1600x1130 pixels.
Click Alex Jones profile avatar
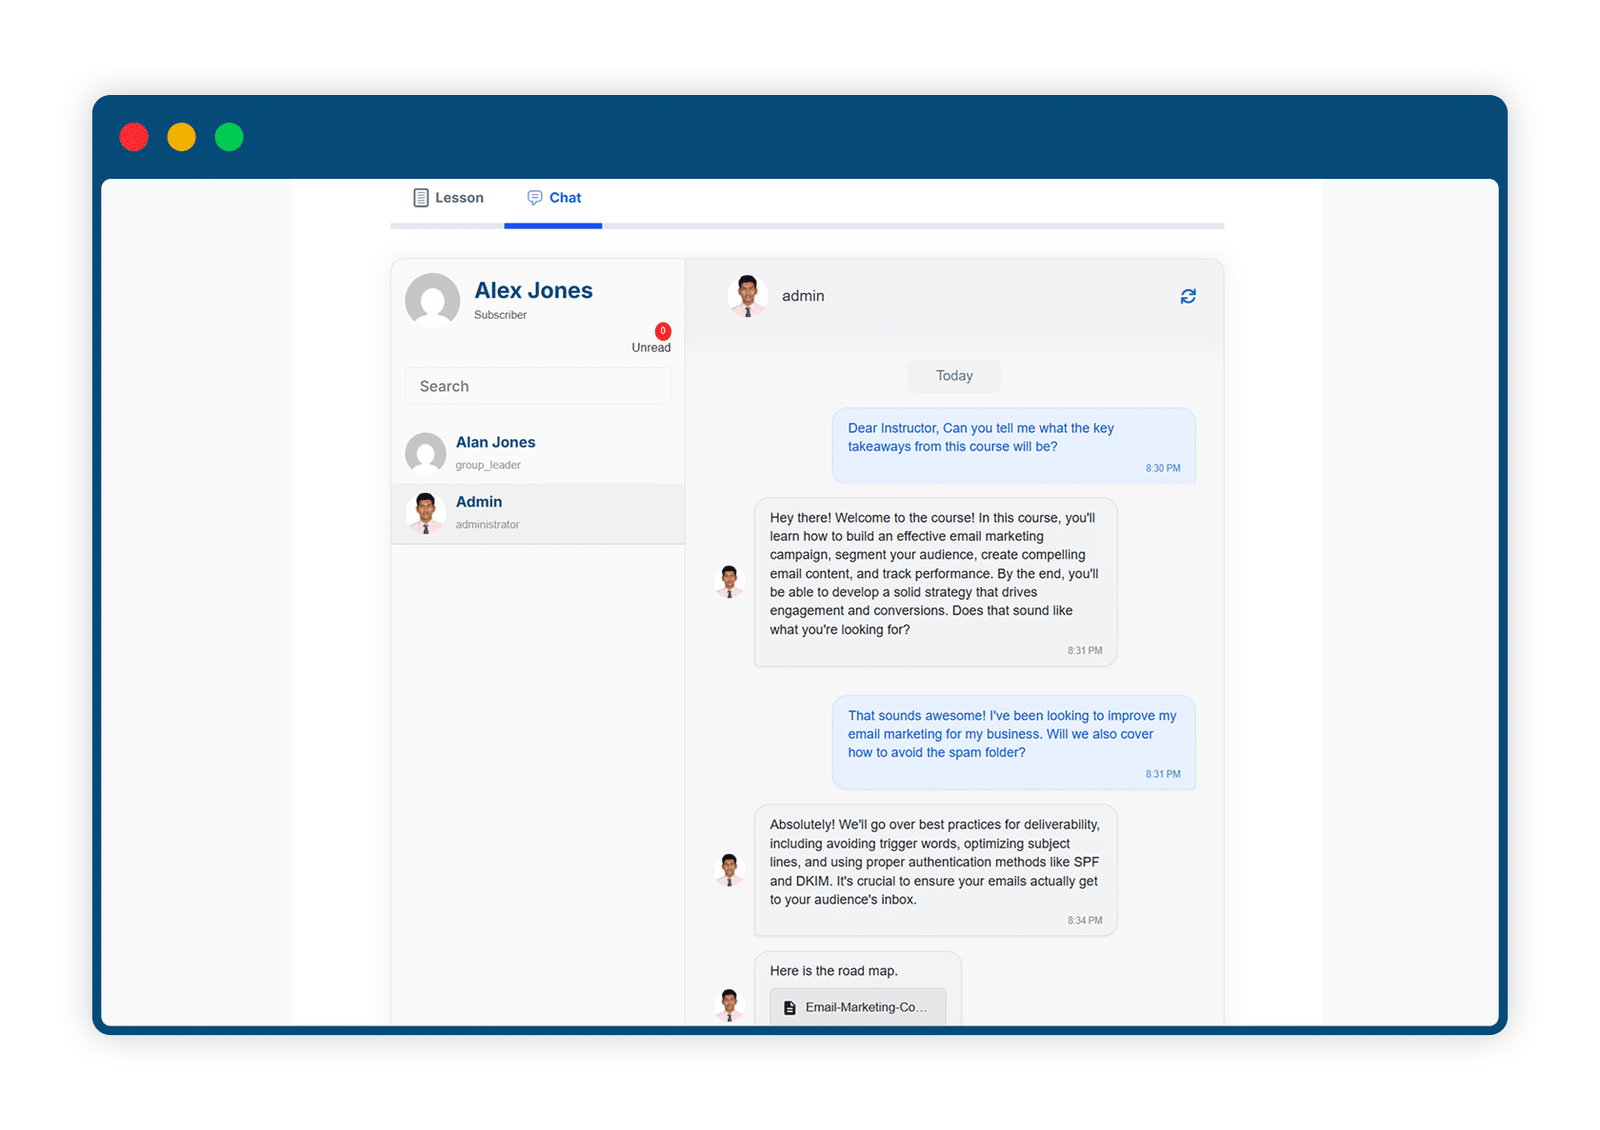pos(433,300)
